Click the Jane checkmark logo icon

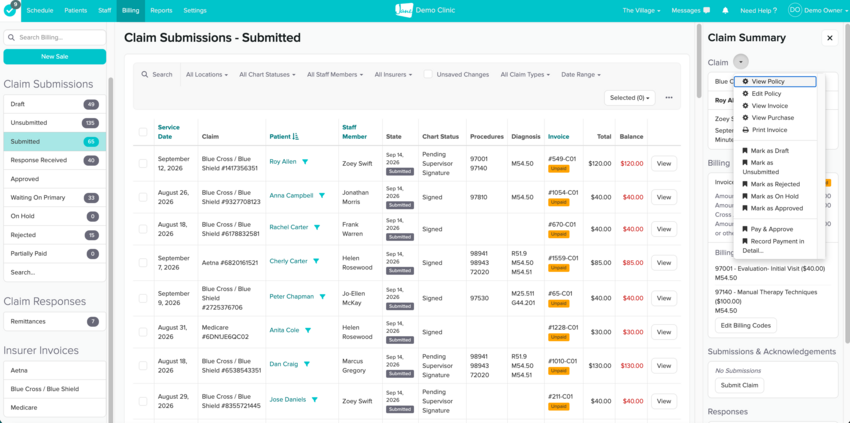pyautogui.click(x=10, y=10)
